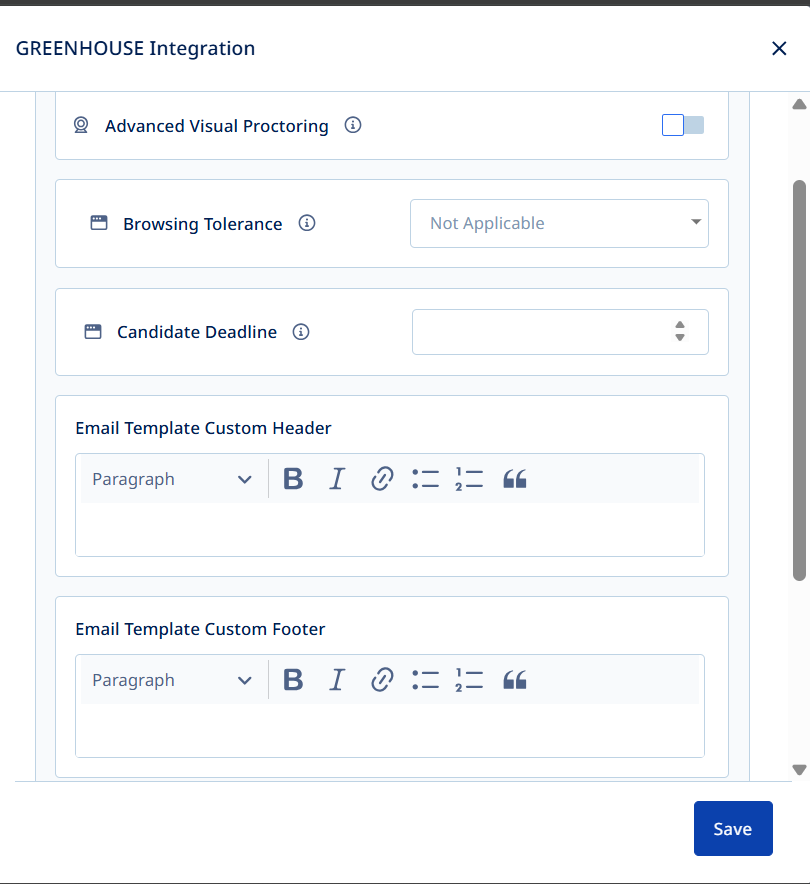Click the 'Email Template Custom Footer' label

click(200, 629)
